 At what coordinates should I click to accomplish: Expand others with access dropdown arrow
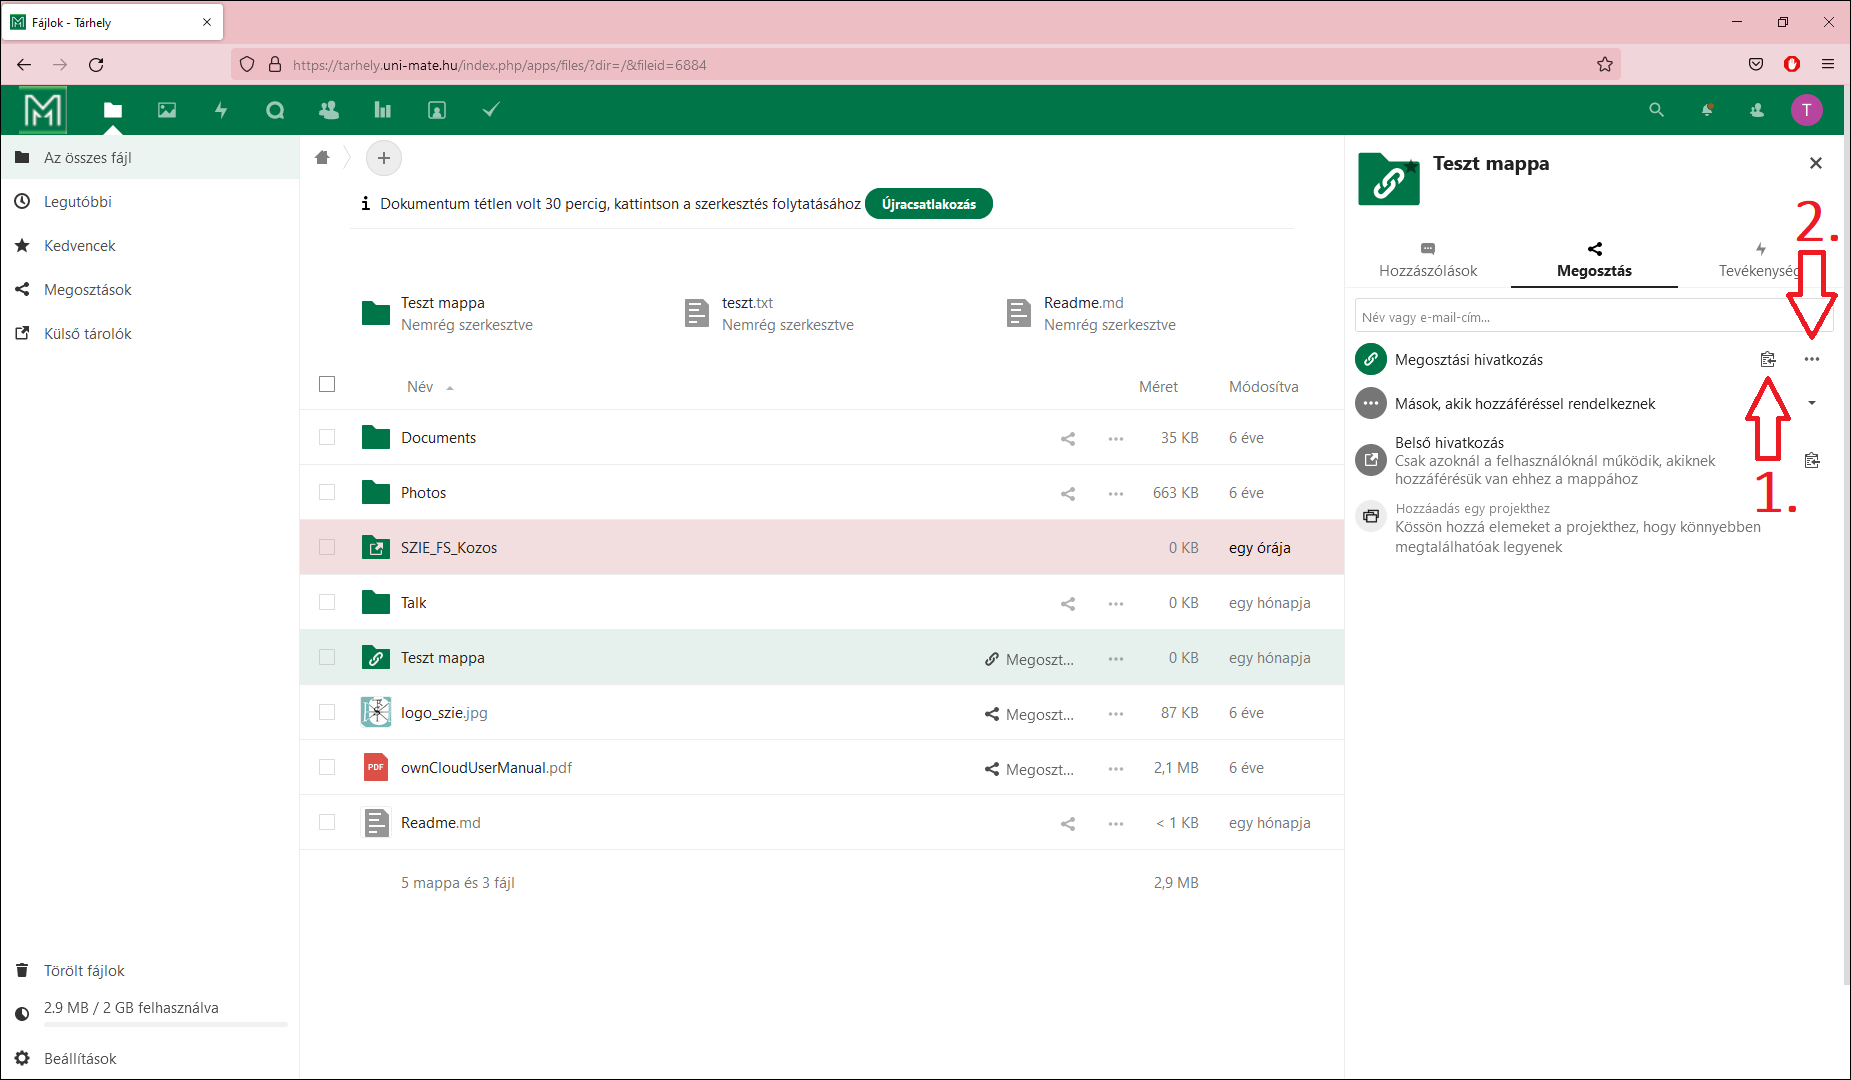[1812, 403]
